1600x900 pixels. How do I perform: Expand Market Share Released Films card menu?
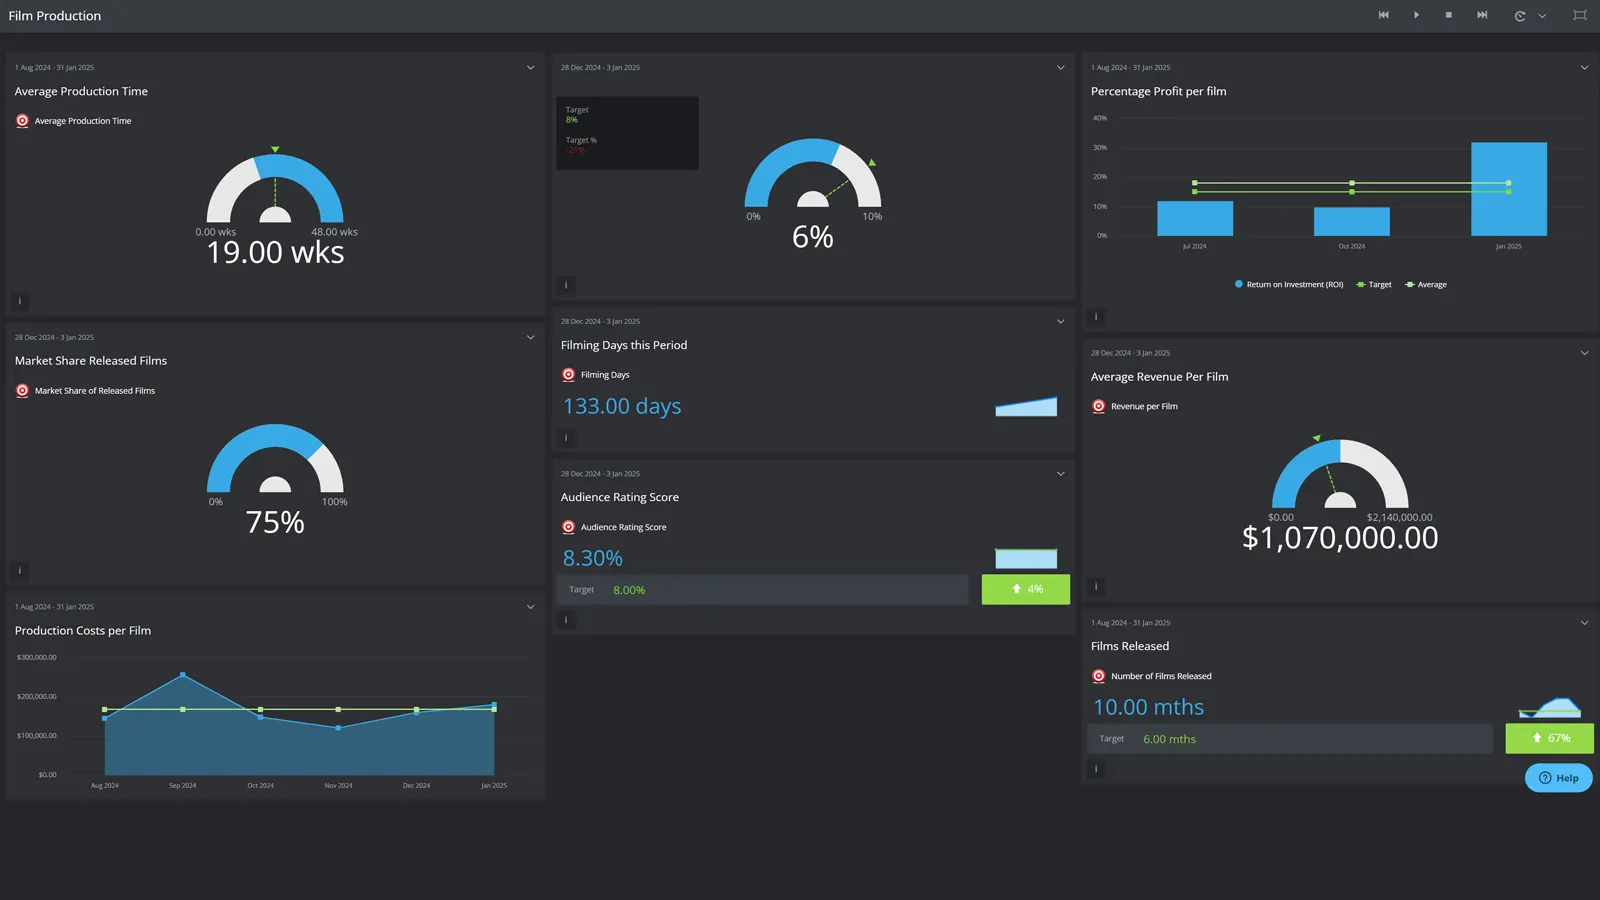531,338
